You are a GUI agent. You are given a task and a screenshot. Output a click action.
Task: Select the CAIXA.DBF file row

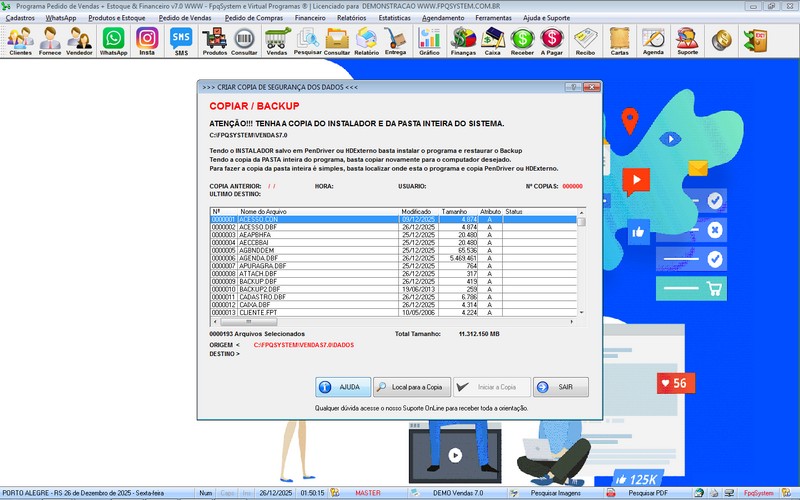tap(393, 305)
